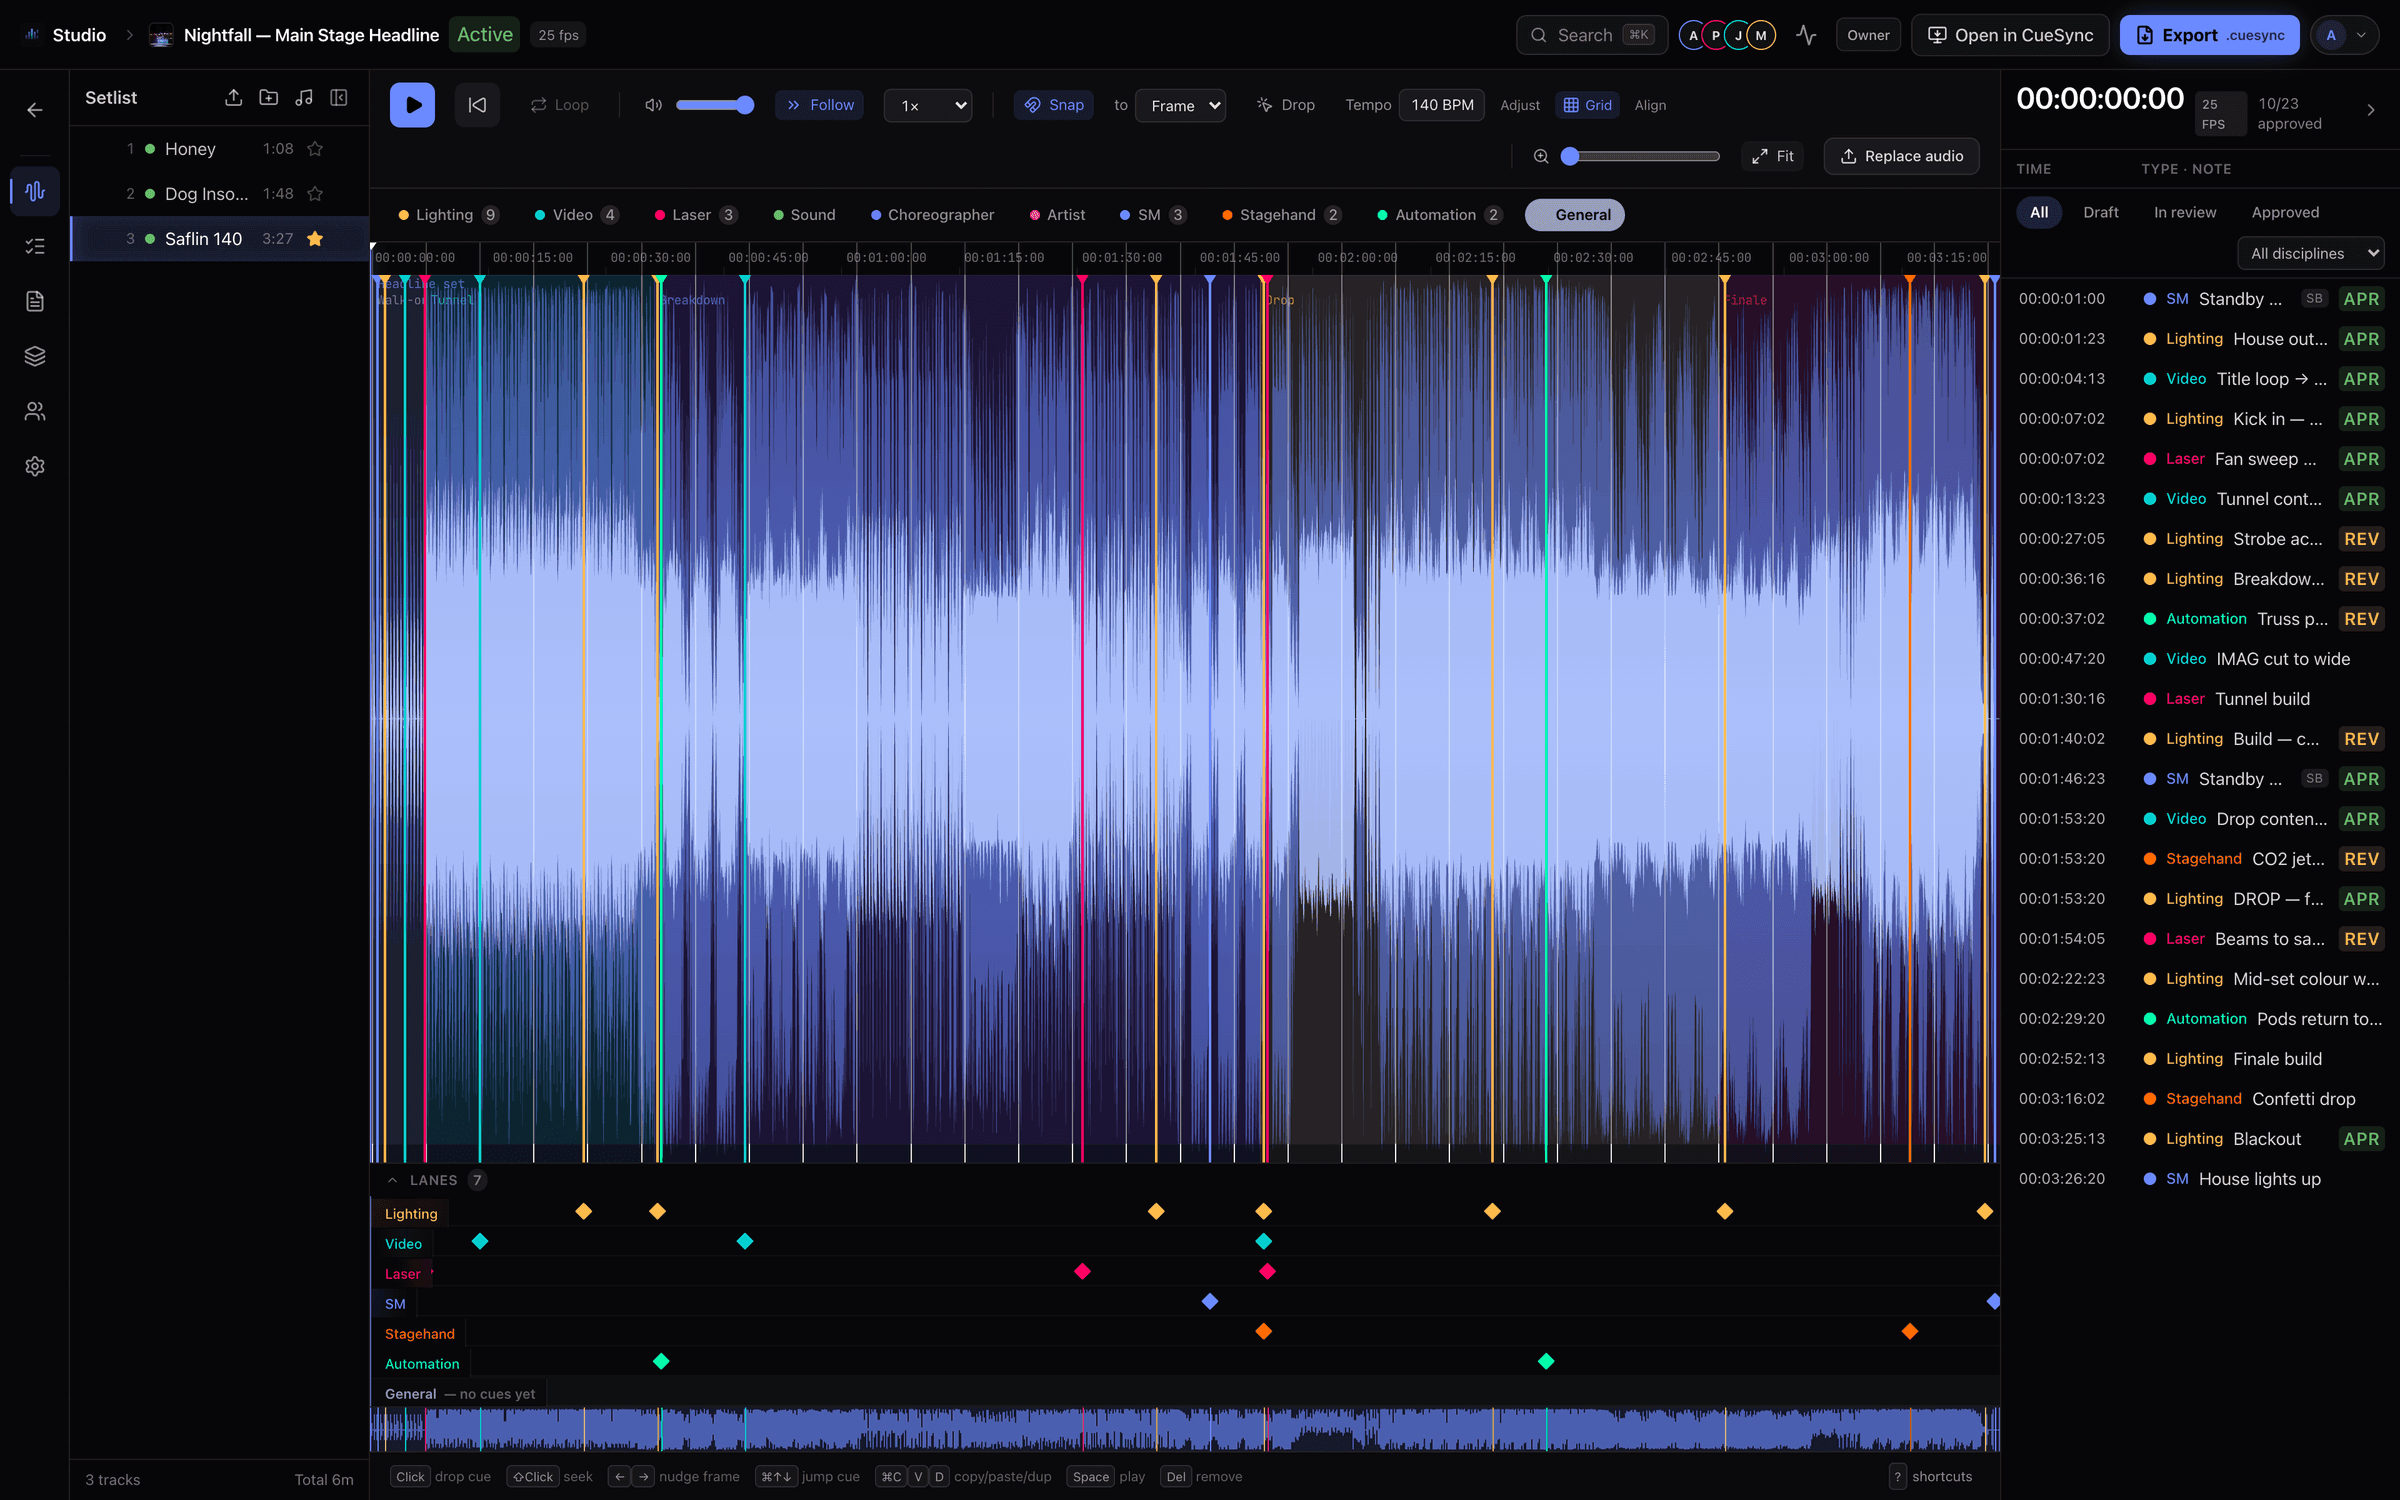Image resolution: width=2400 pixels, height=1500 pixels.
Task: Click the activity pulse icon in top bar
Action: [x=1806, y=35]
